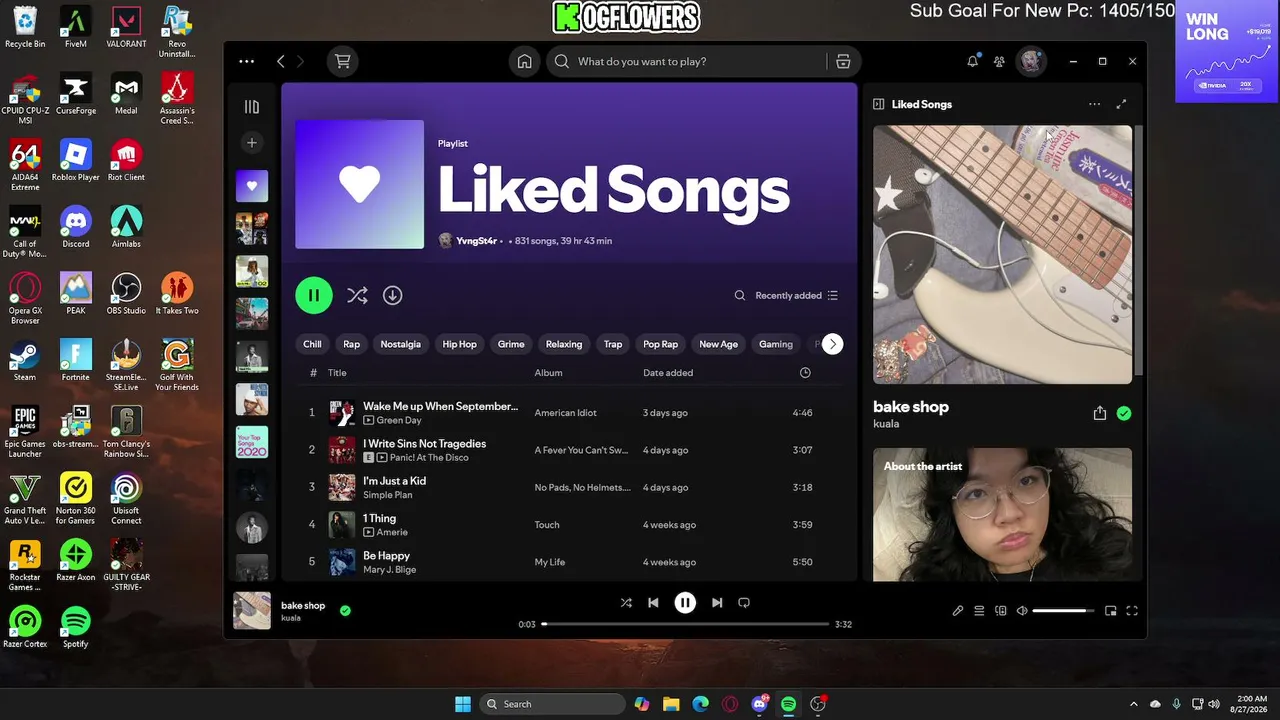
Task: Open the Miniplayer
Action: (1111, 611)
